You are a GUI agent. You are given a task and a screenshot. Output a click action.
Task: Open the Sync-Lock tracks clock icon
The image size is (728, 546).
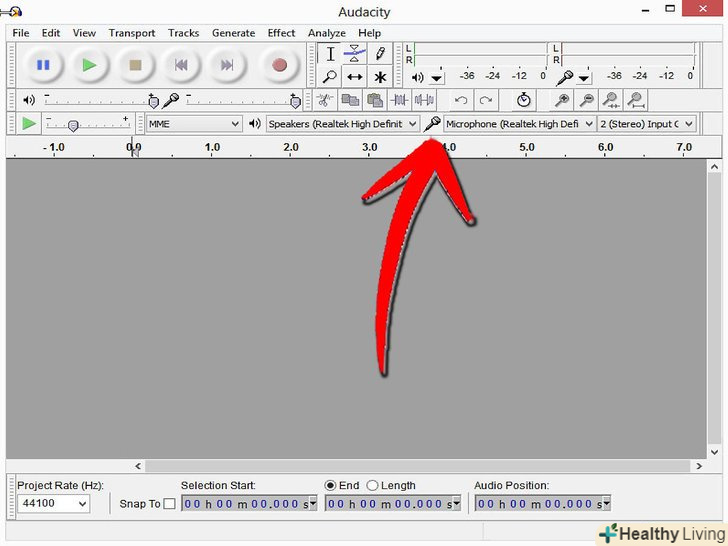[x=524, y=100]
